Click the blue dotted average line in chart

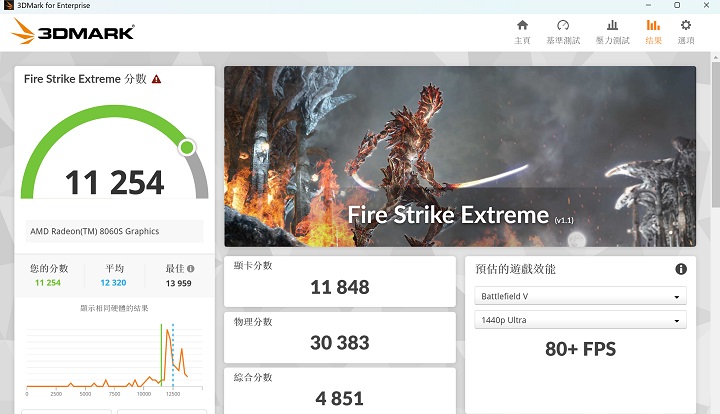point(173,355)
